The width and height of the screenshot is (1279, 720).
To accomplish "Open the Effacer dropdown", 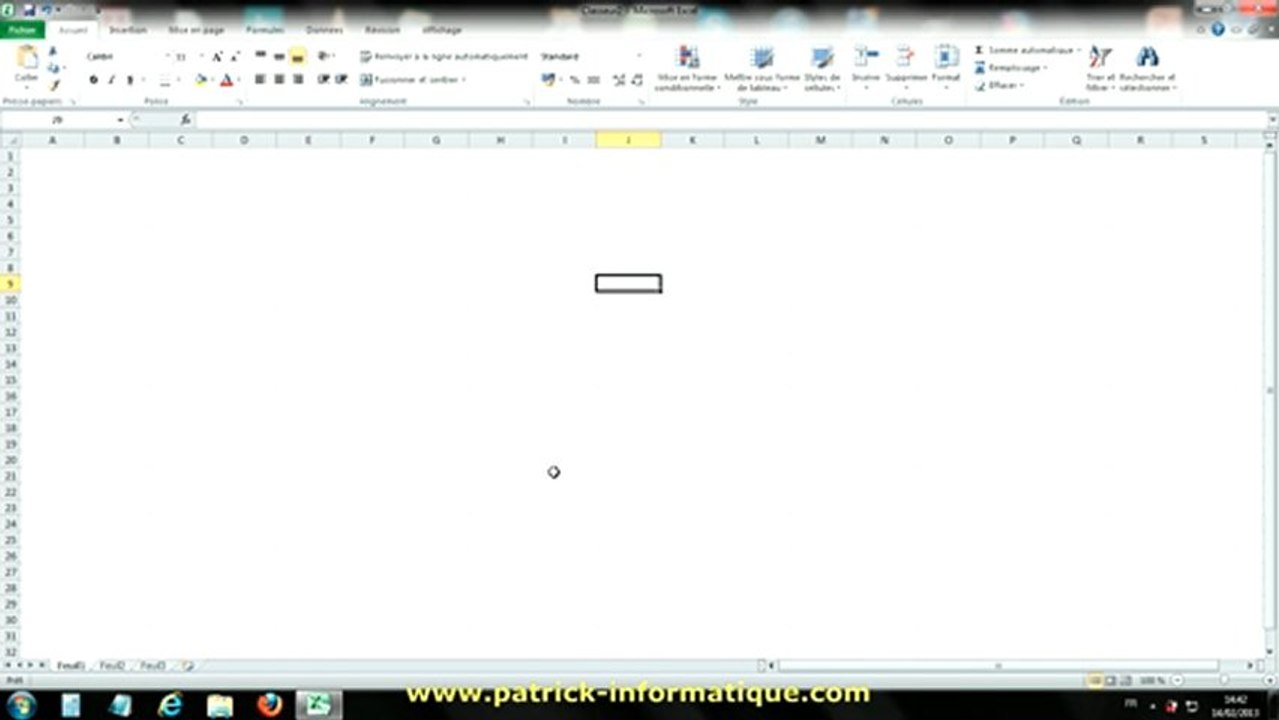I will pos(999,86).
